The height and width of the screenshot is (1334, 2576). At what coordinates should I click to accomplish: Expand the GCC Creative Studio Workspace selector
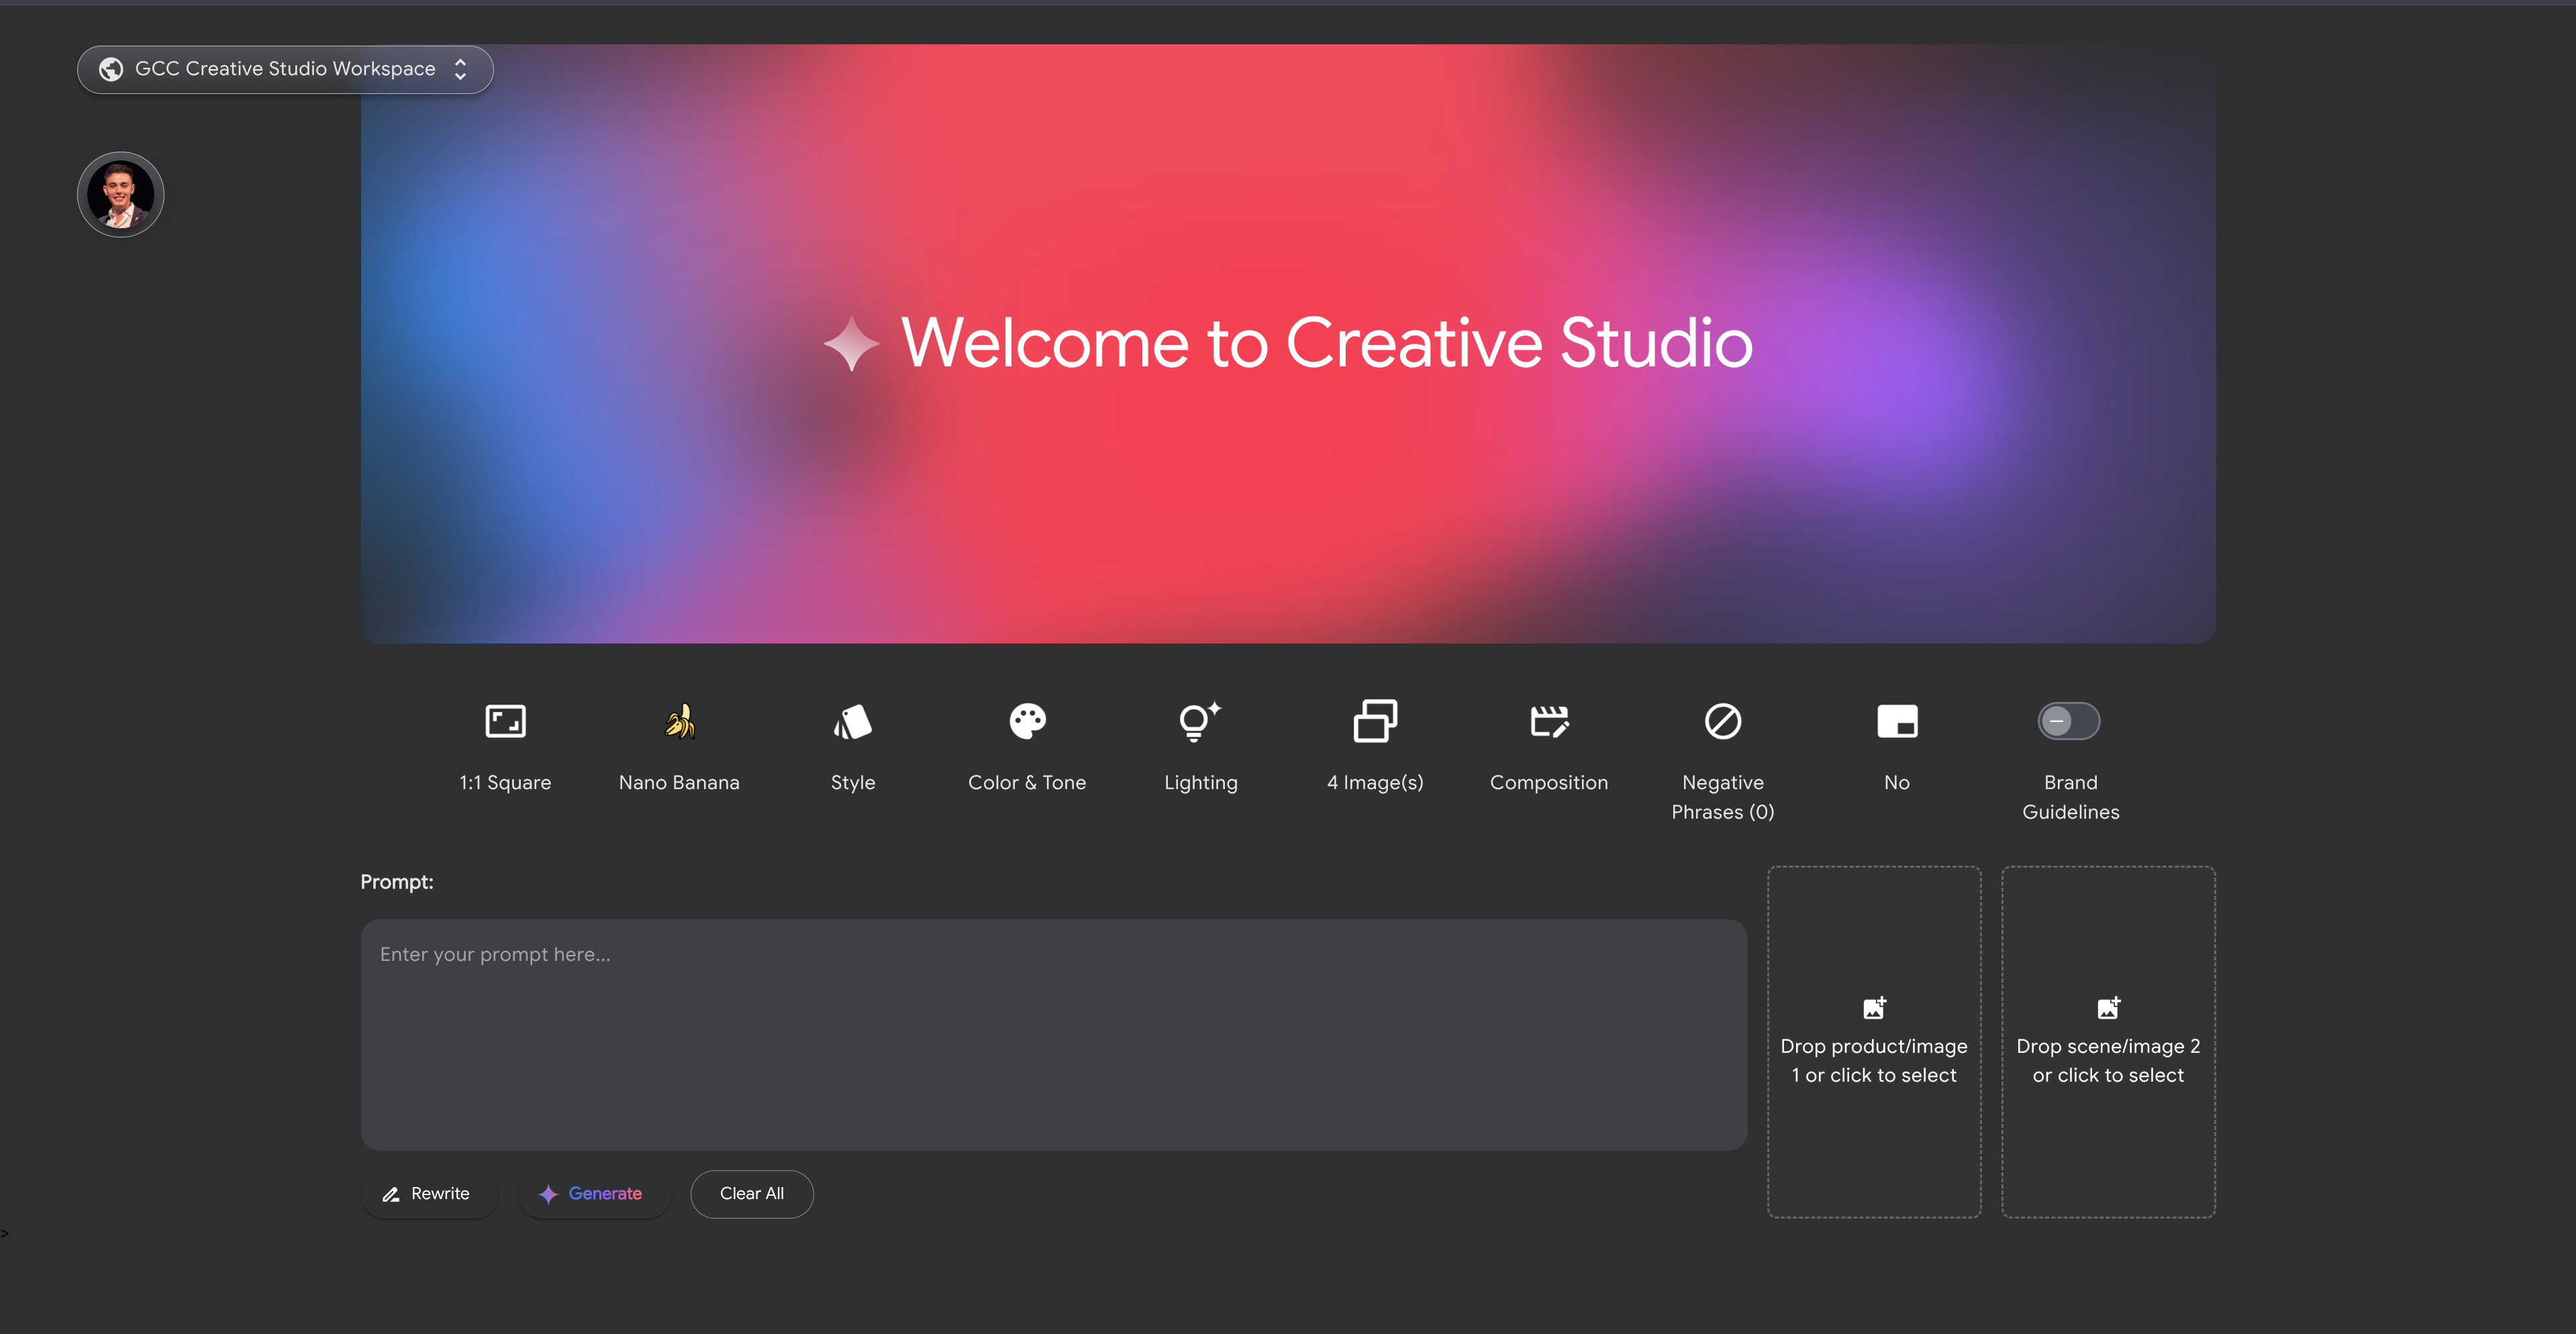click(x=285, y=69)
